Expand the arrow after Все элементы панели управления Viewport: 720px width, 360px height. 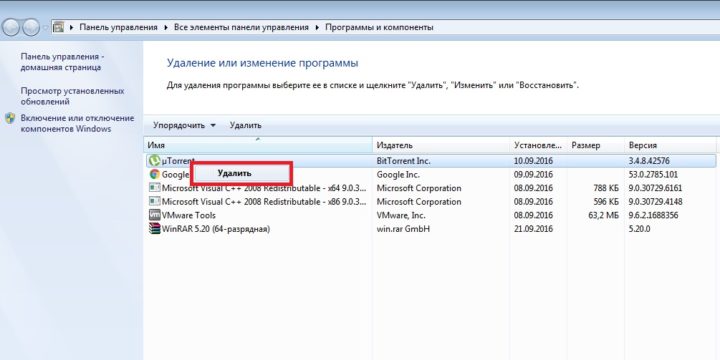point(317,28)
